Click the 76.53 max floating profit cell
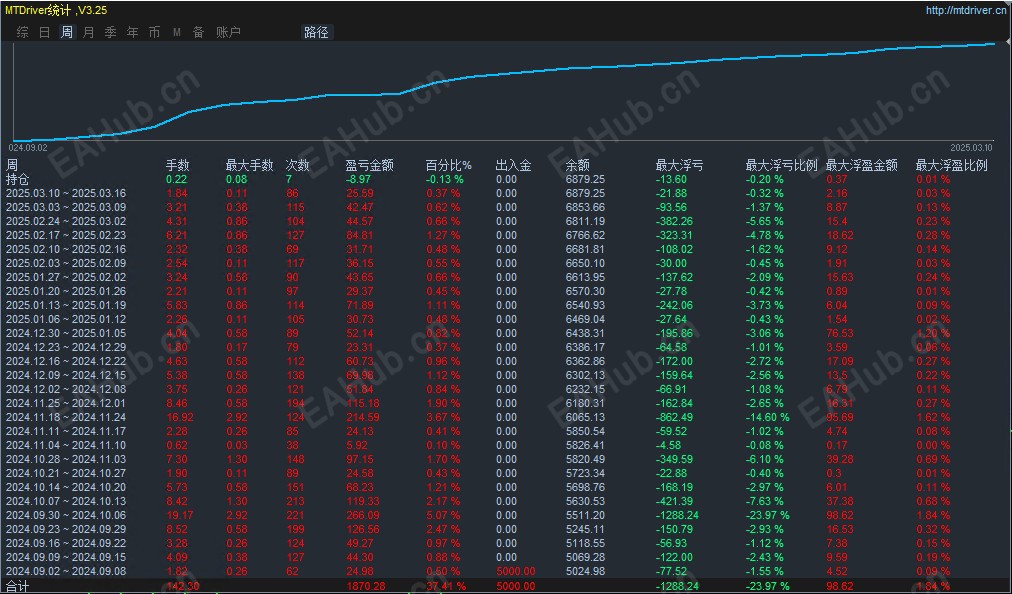The width and height of the screenshot is (1012, 594). tap(840, 333)
